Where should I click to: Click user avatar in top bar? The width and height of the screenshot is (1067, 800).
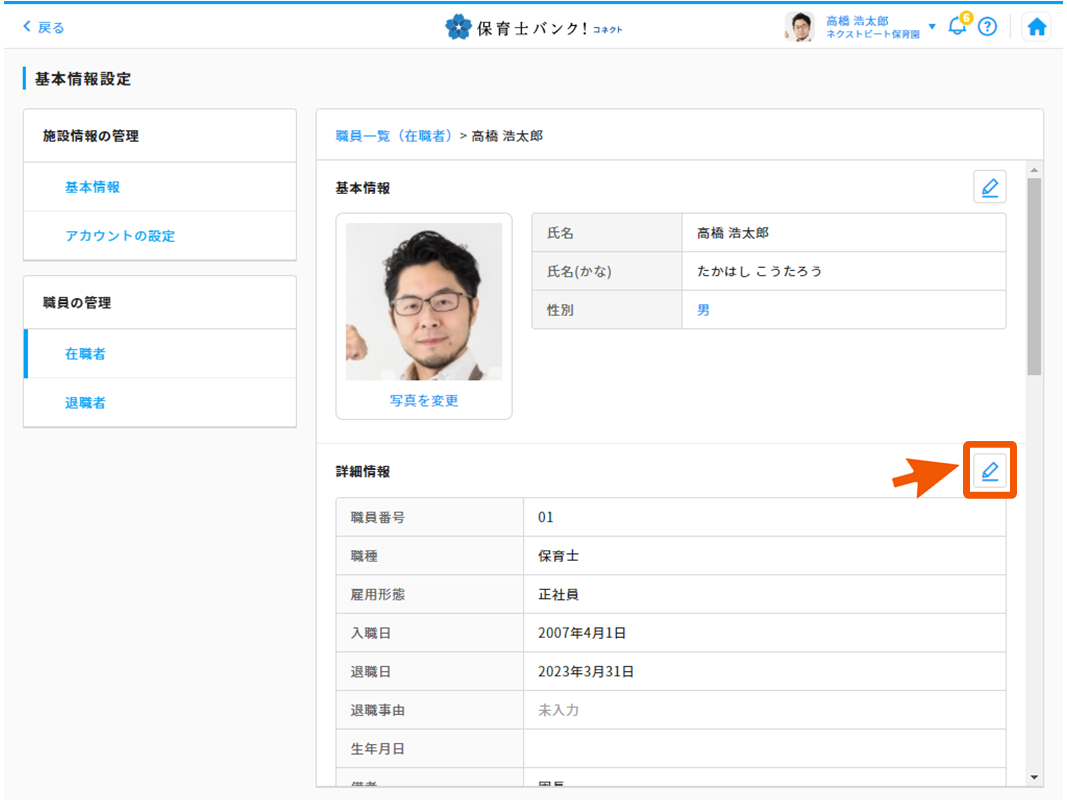800,27
